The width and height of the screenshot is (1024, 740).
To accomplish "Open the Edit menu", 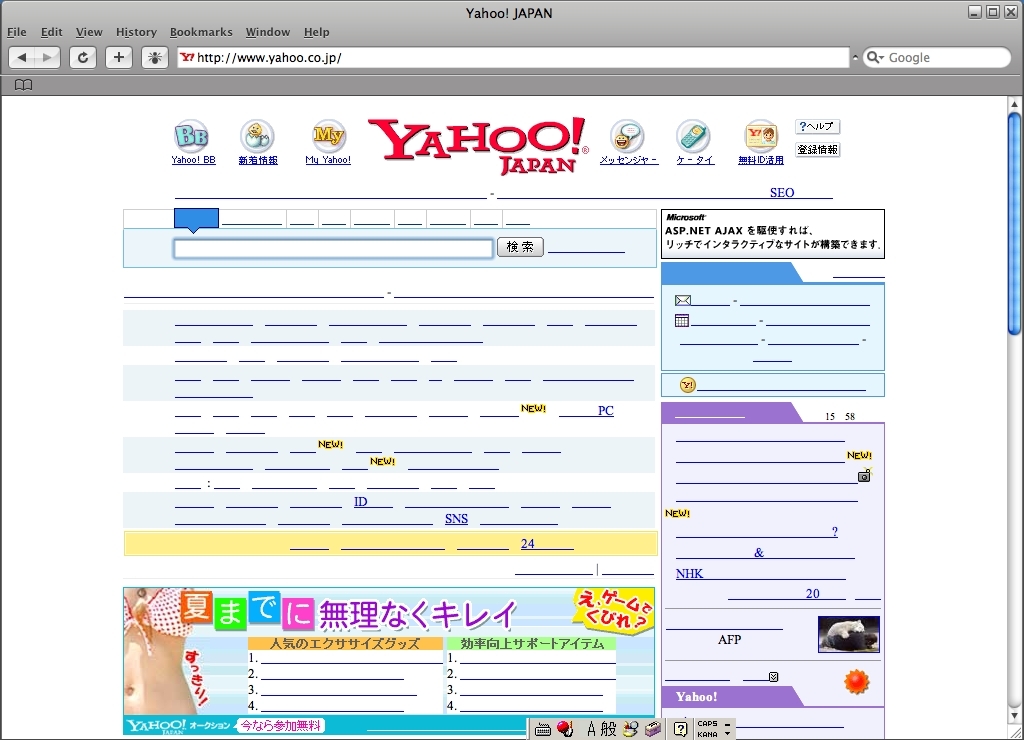I will 51,32.
